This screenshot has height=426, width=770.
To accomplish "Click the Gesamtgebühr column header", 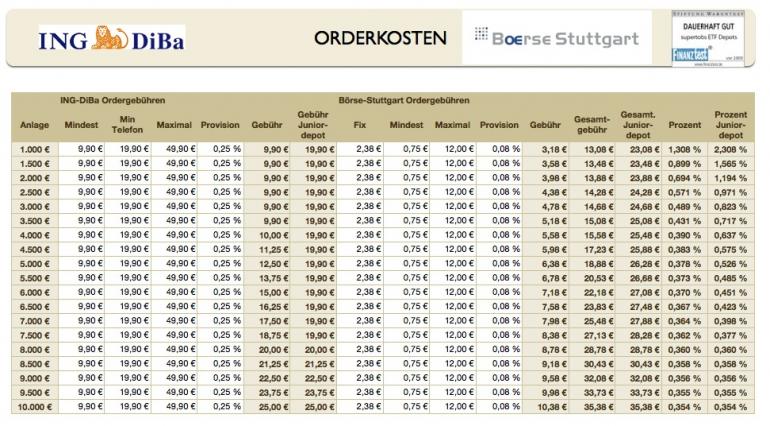I will coord(592,125).
